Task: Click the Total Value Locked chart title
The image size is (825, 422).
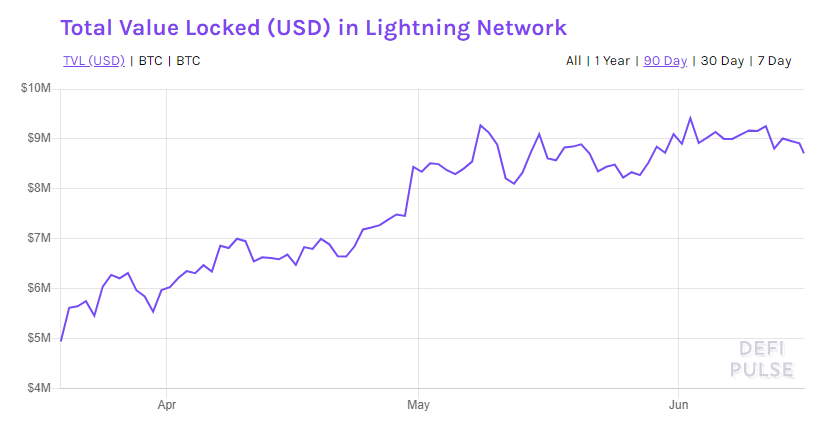Action: tap(314, 28)
